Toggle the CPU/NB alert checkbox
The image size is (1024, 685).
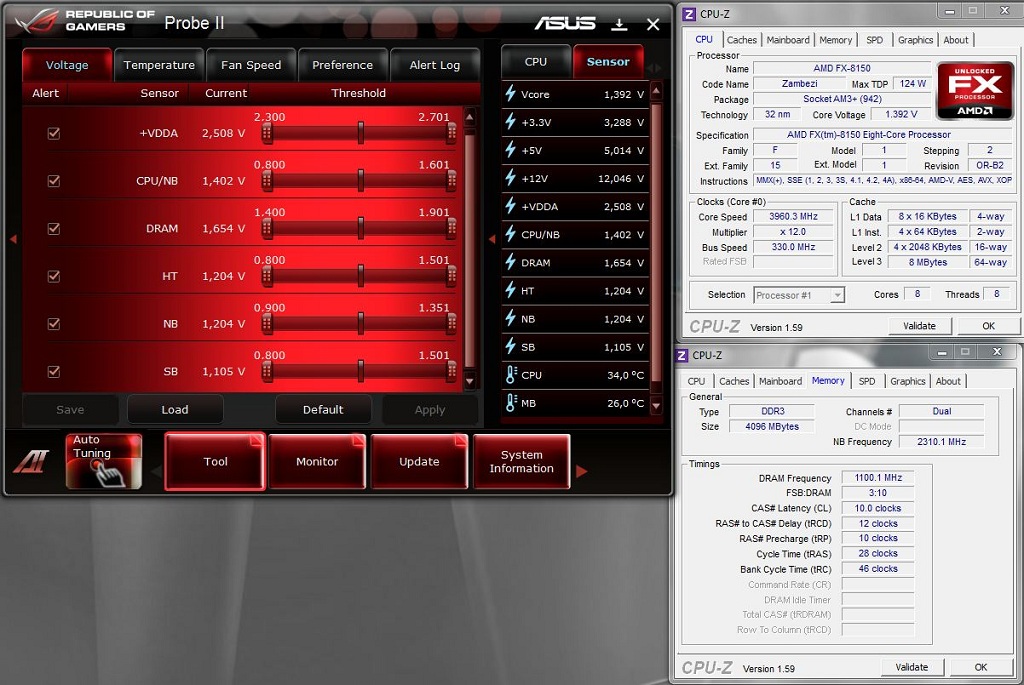click(x=54, y=181)
